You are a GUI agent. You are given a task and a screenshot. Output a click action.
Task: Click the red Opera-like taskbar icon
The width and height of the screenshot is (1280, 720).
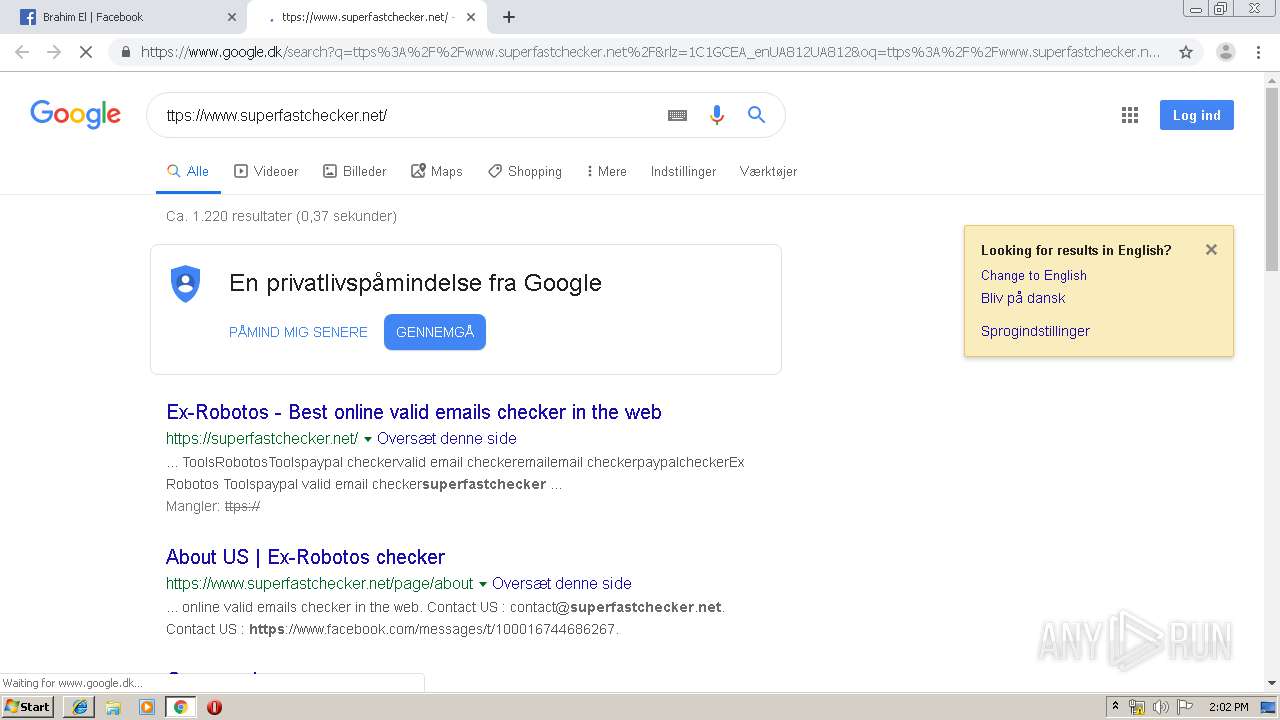pos(214,707)
